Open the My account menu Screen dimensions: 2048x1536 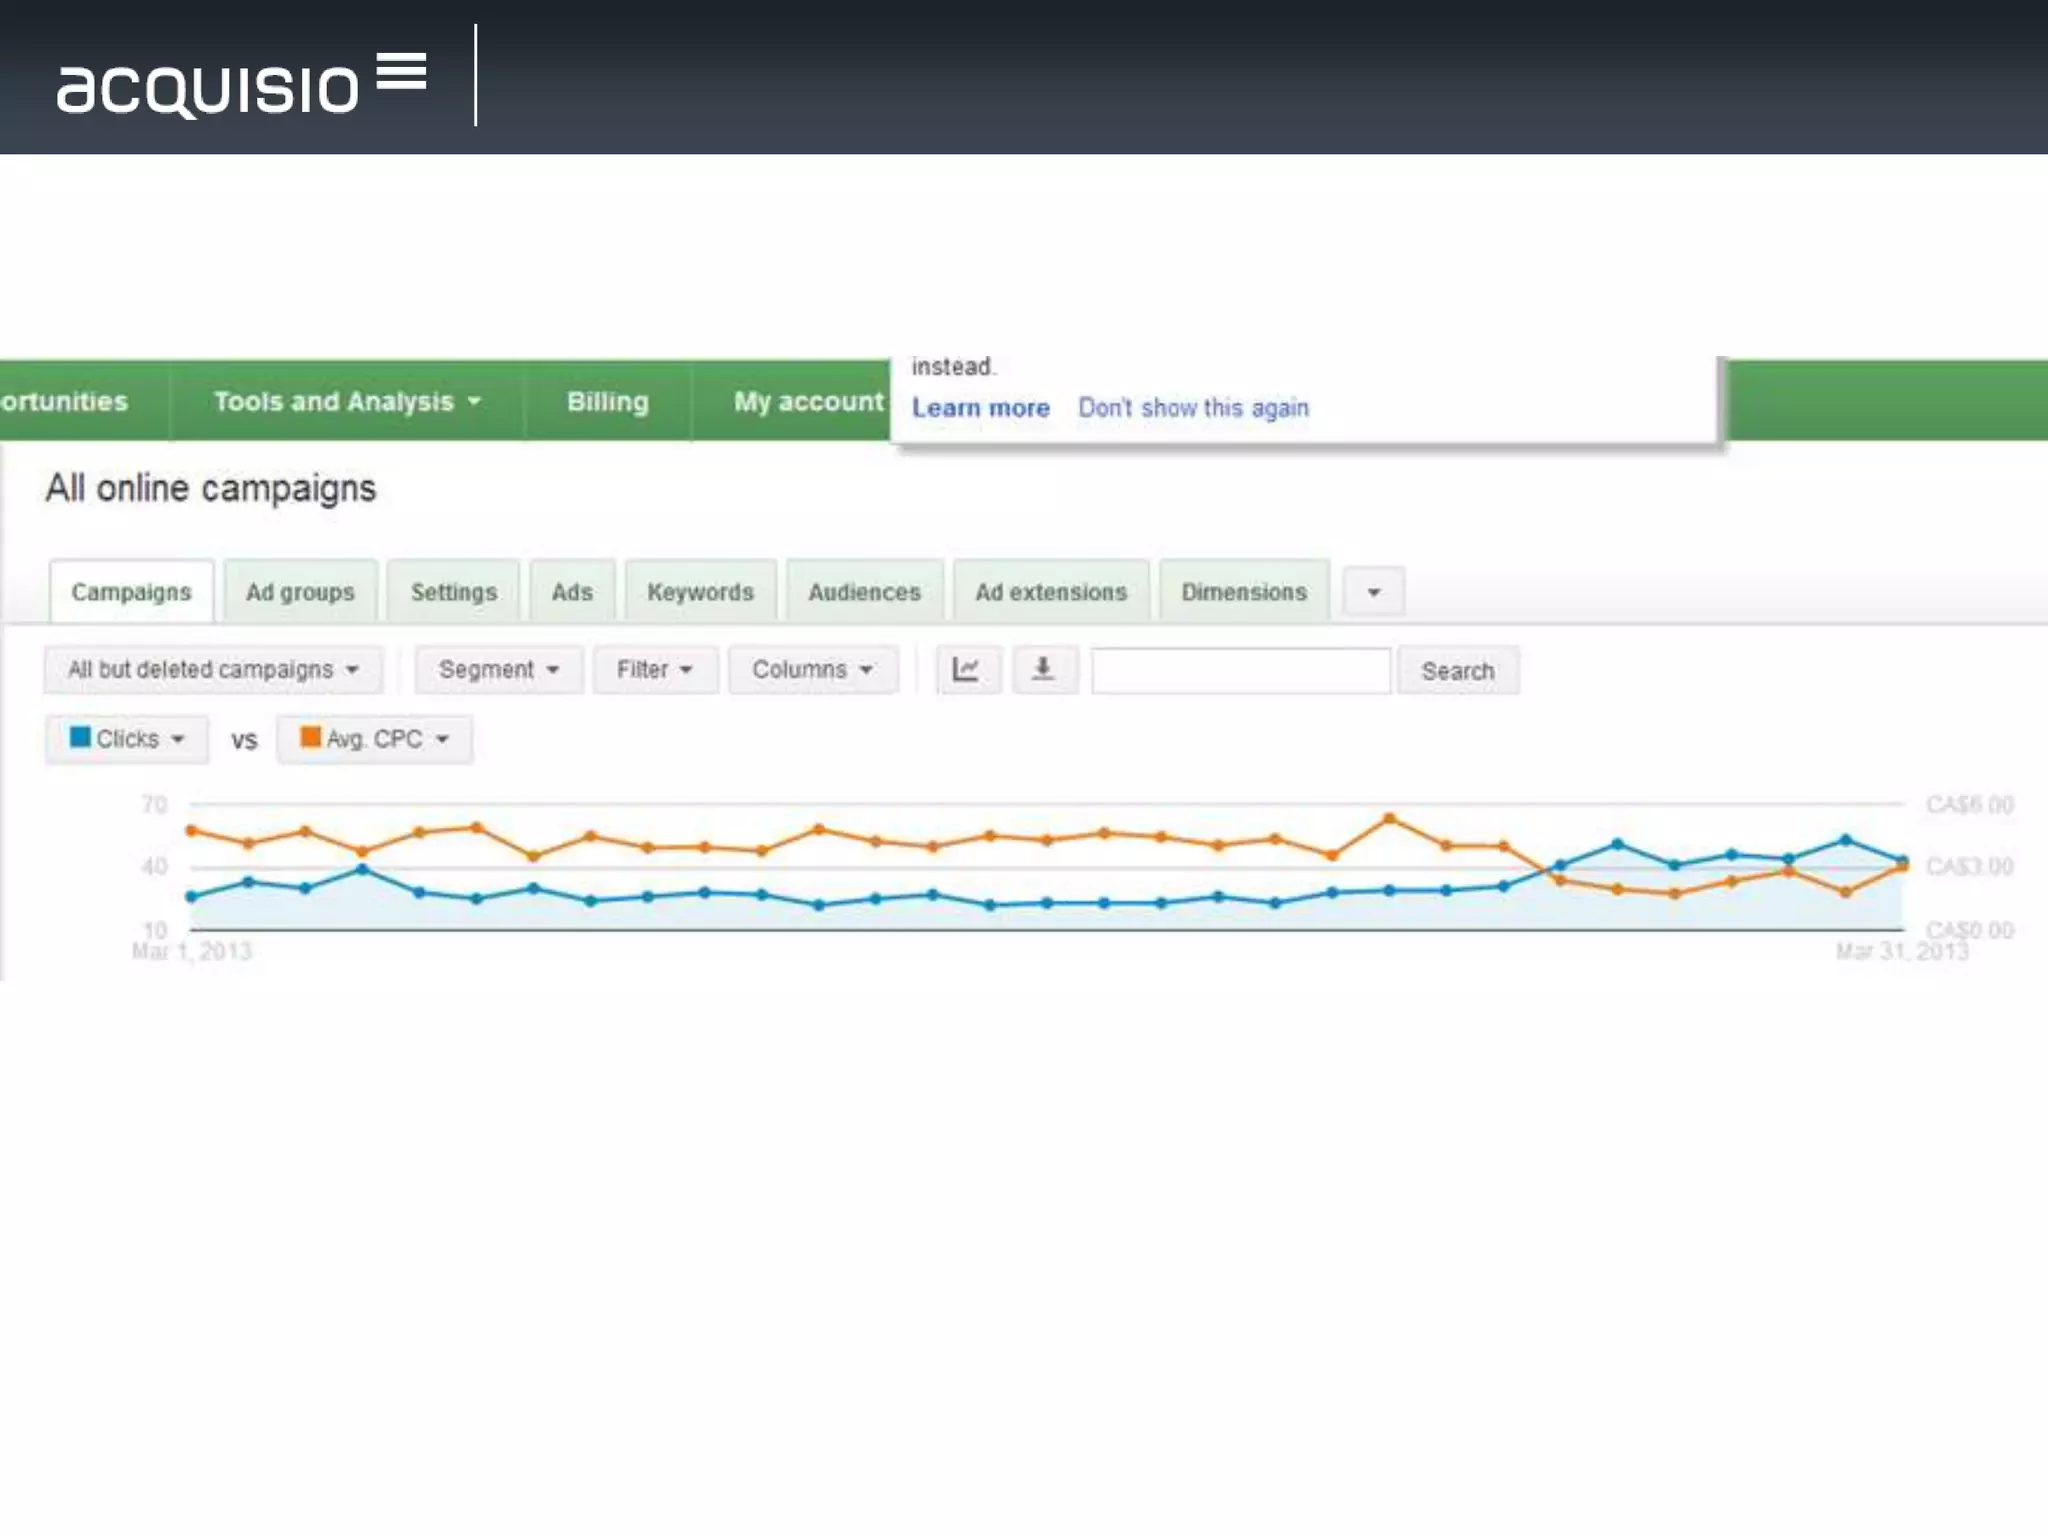click(x=808, y=401)
